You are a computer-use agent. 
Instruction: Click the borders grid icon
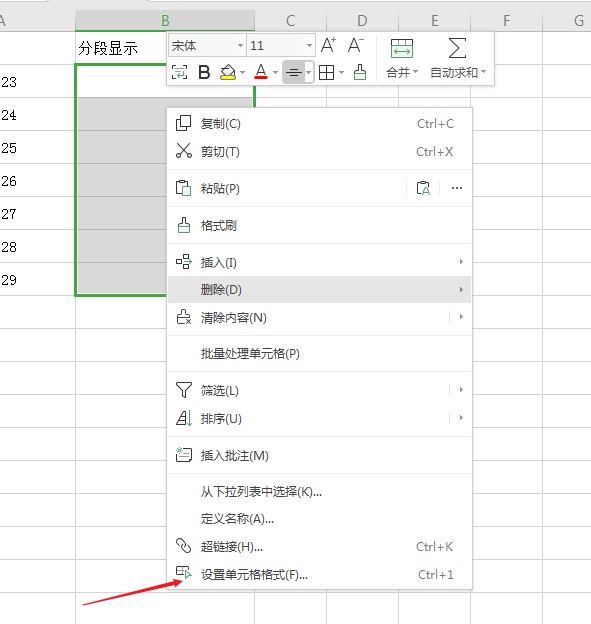point(326,72)
